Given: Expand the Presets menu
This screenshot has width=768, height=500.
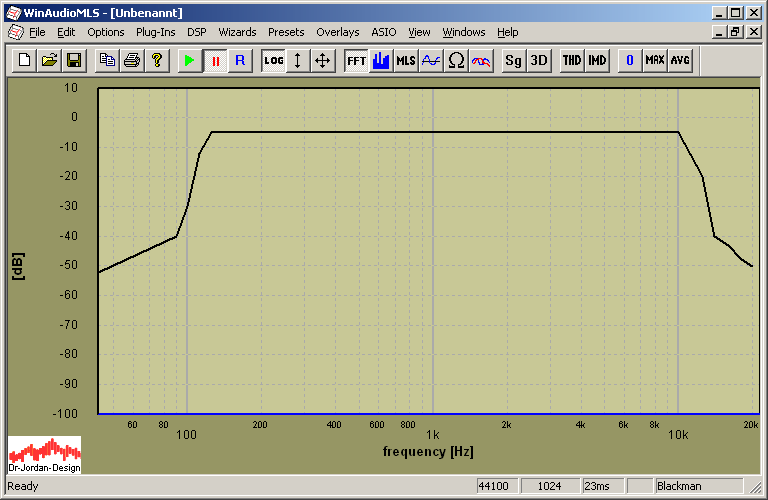Looking at the screenshot, I should coord(286,32).
